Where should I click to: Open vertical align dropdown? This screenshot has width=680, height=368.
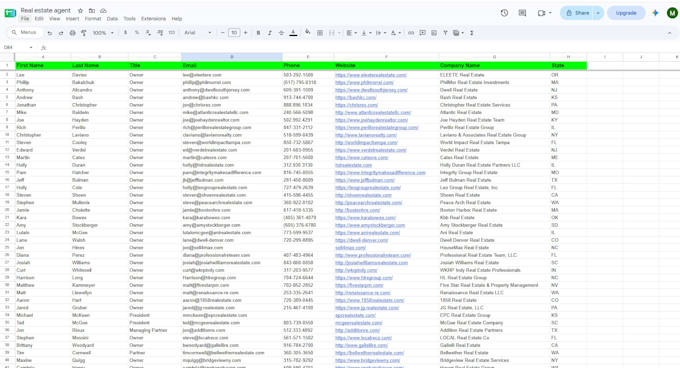366,33
